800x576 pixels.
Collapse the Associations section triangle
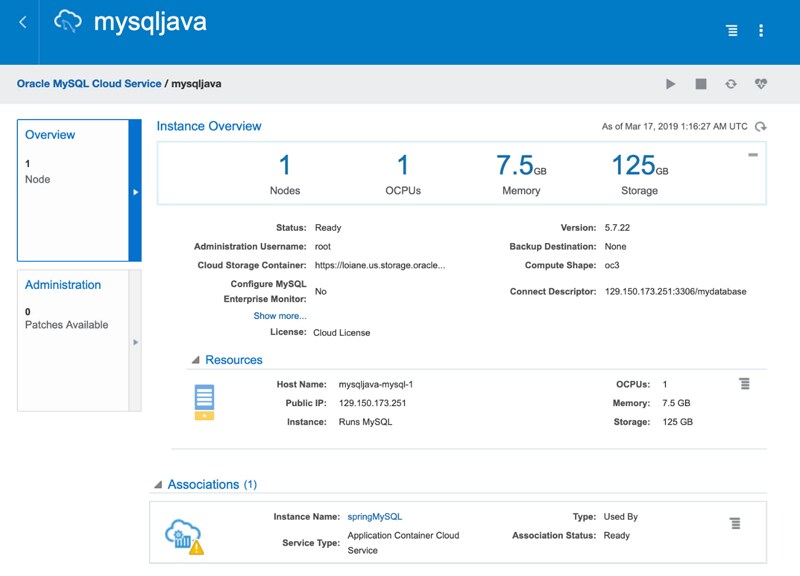point(158,485)
